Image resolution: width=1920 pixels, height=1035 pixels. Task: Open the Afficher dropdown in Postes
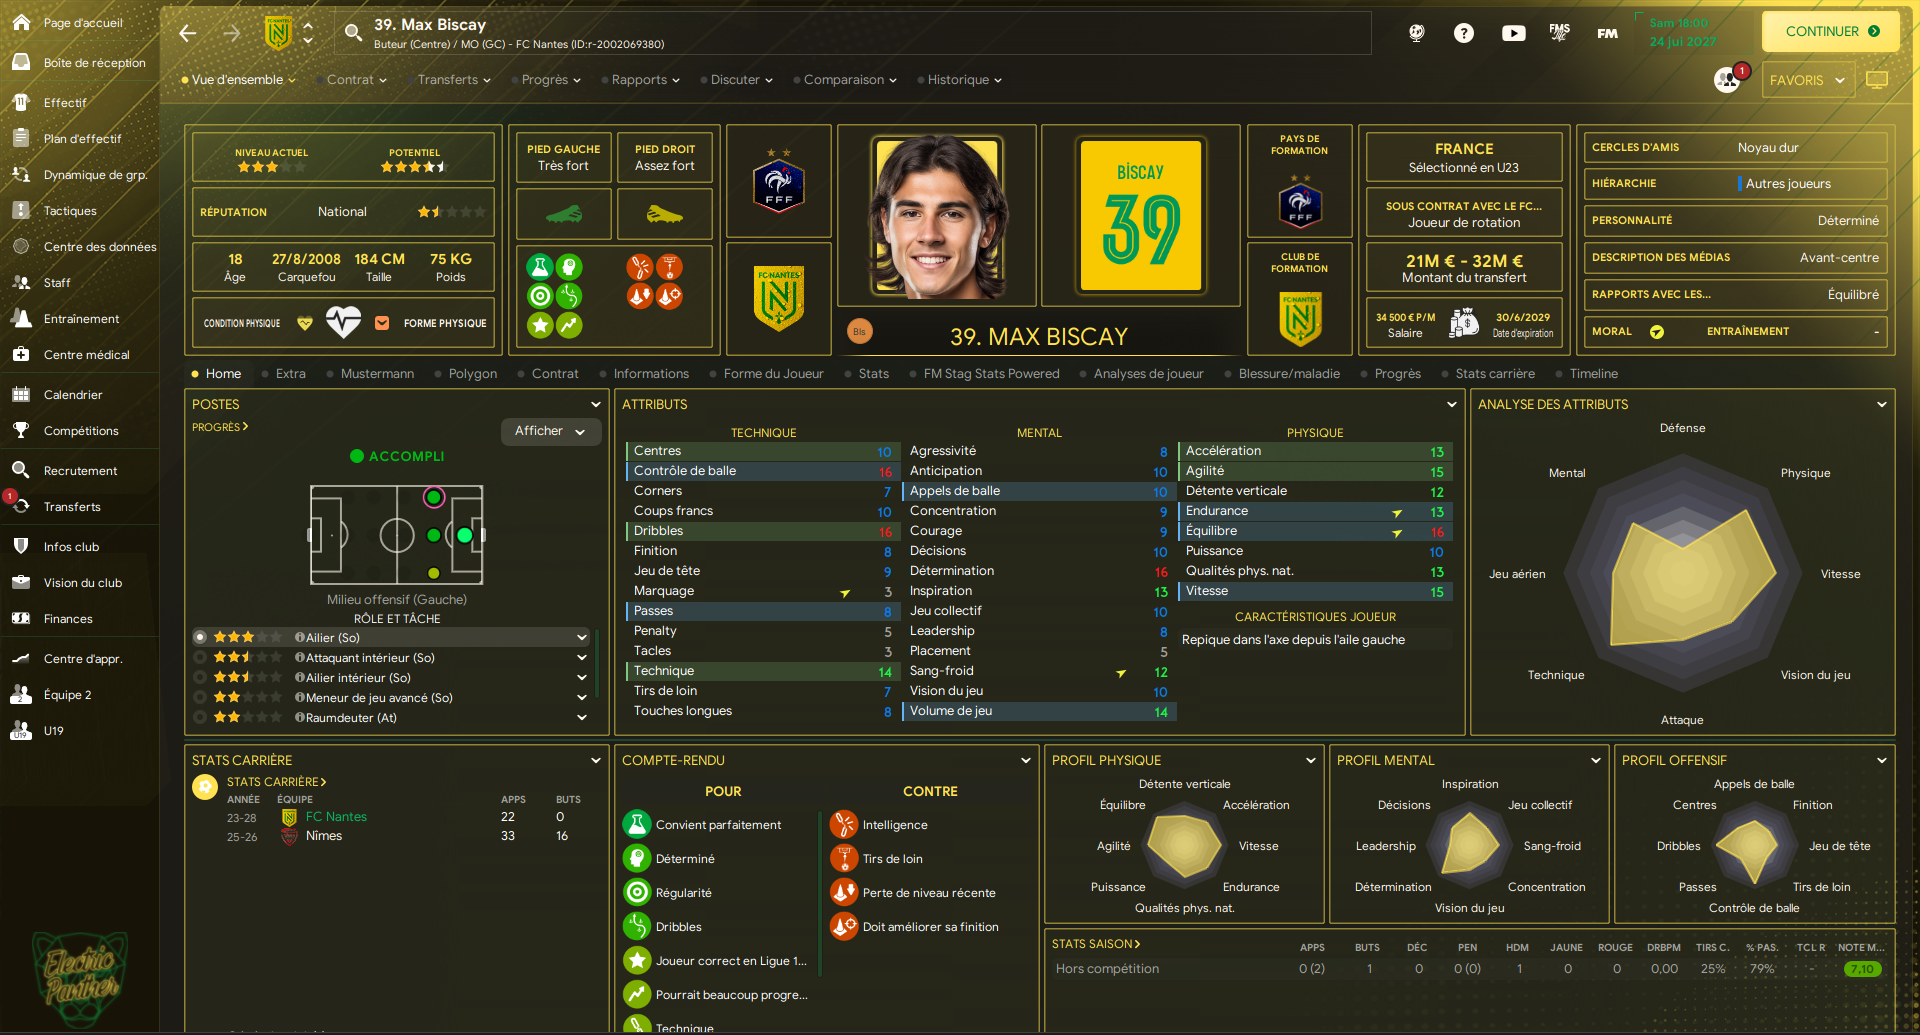click(x=550, y=431)
